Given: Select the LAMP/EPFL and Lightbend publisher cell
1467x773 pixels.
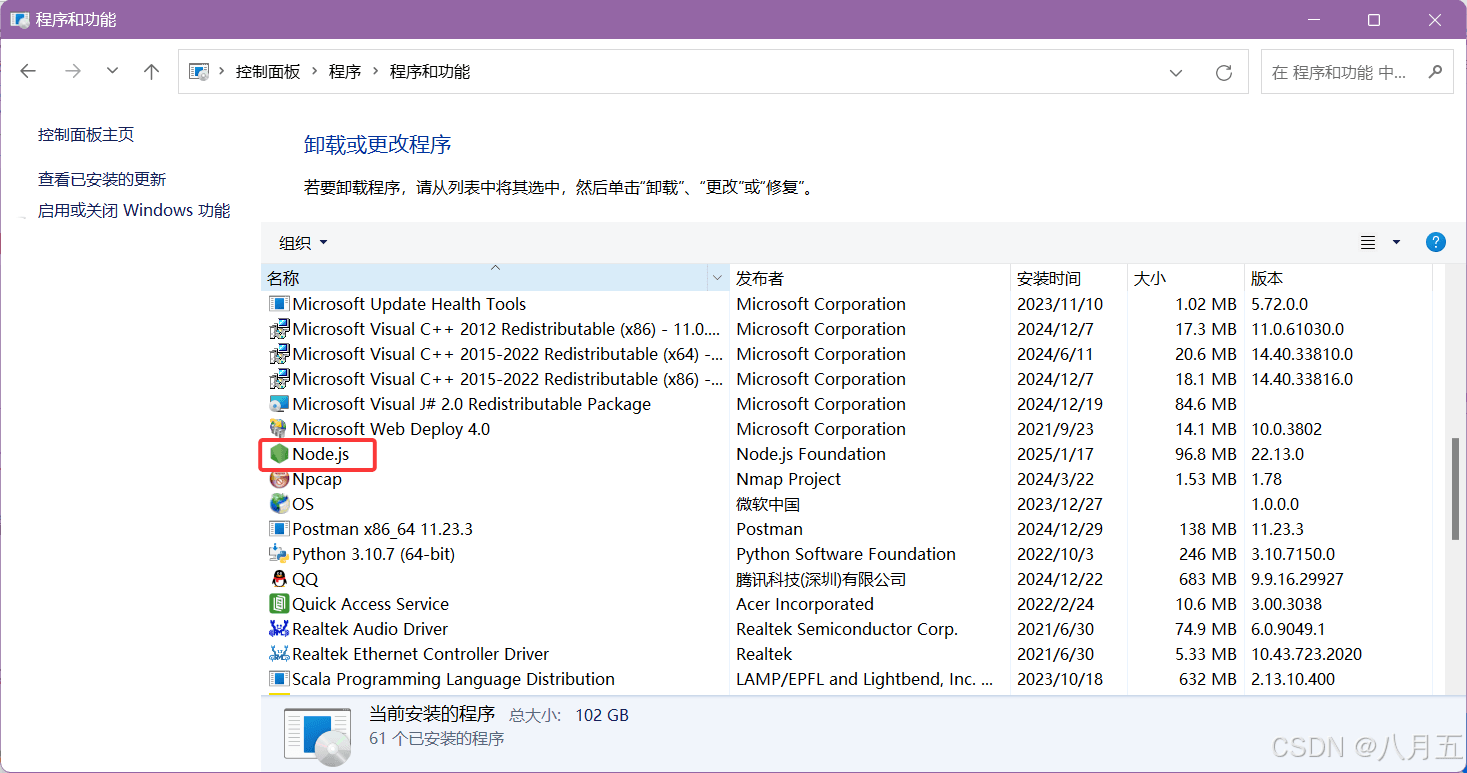Looking at the screenshot, I should point(865,679).
